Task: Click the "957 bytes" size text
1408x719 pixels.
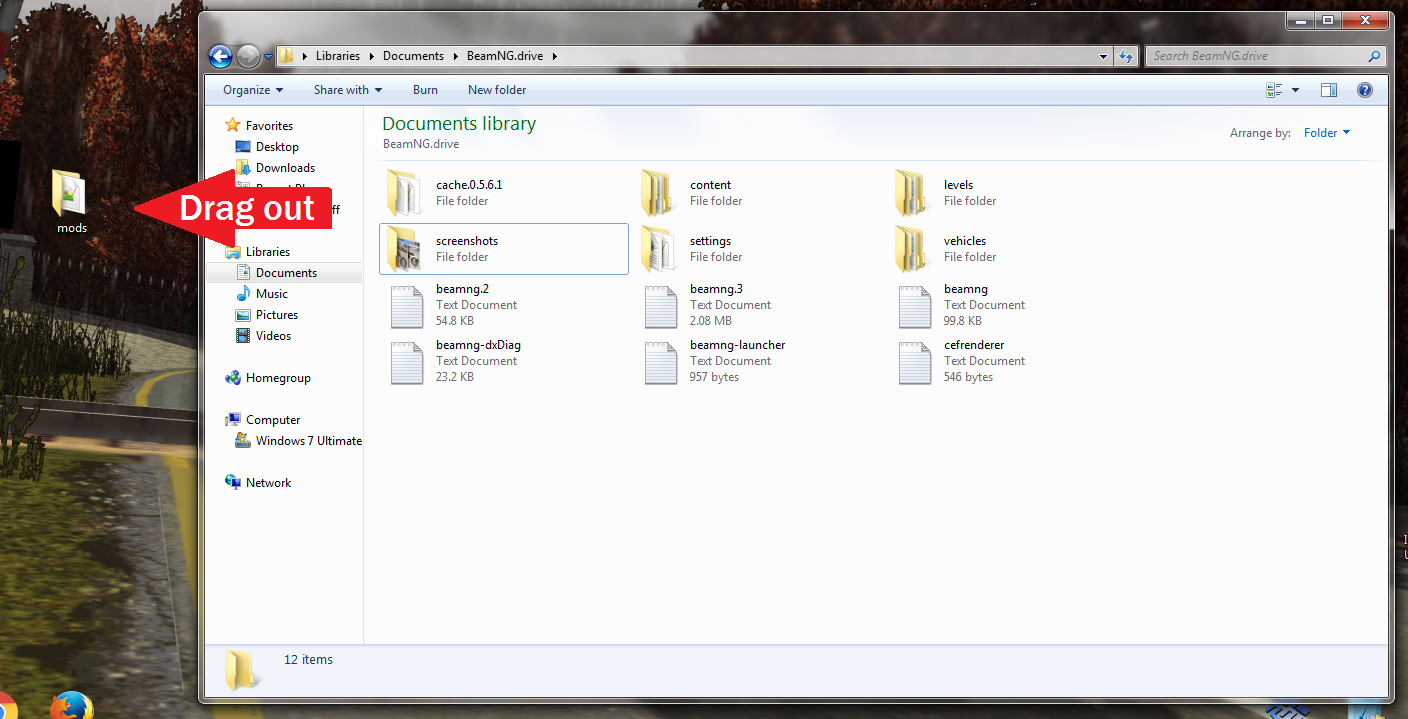Action: point(714,377)
